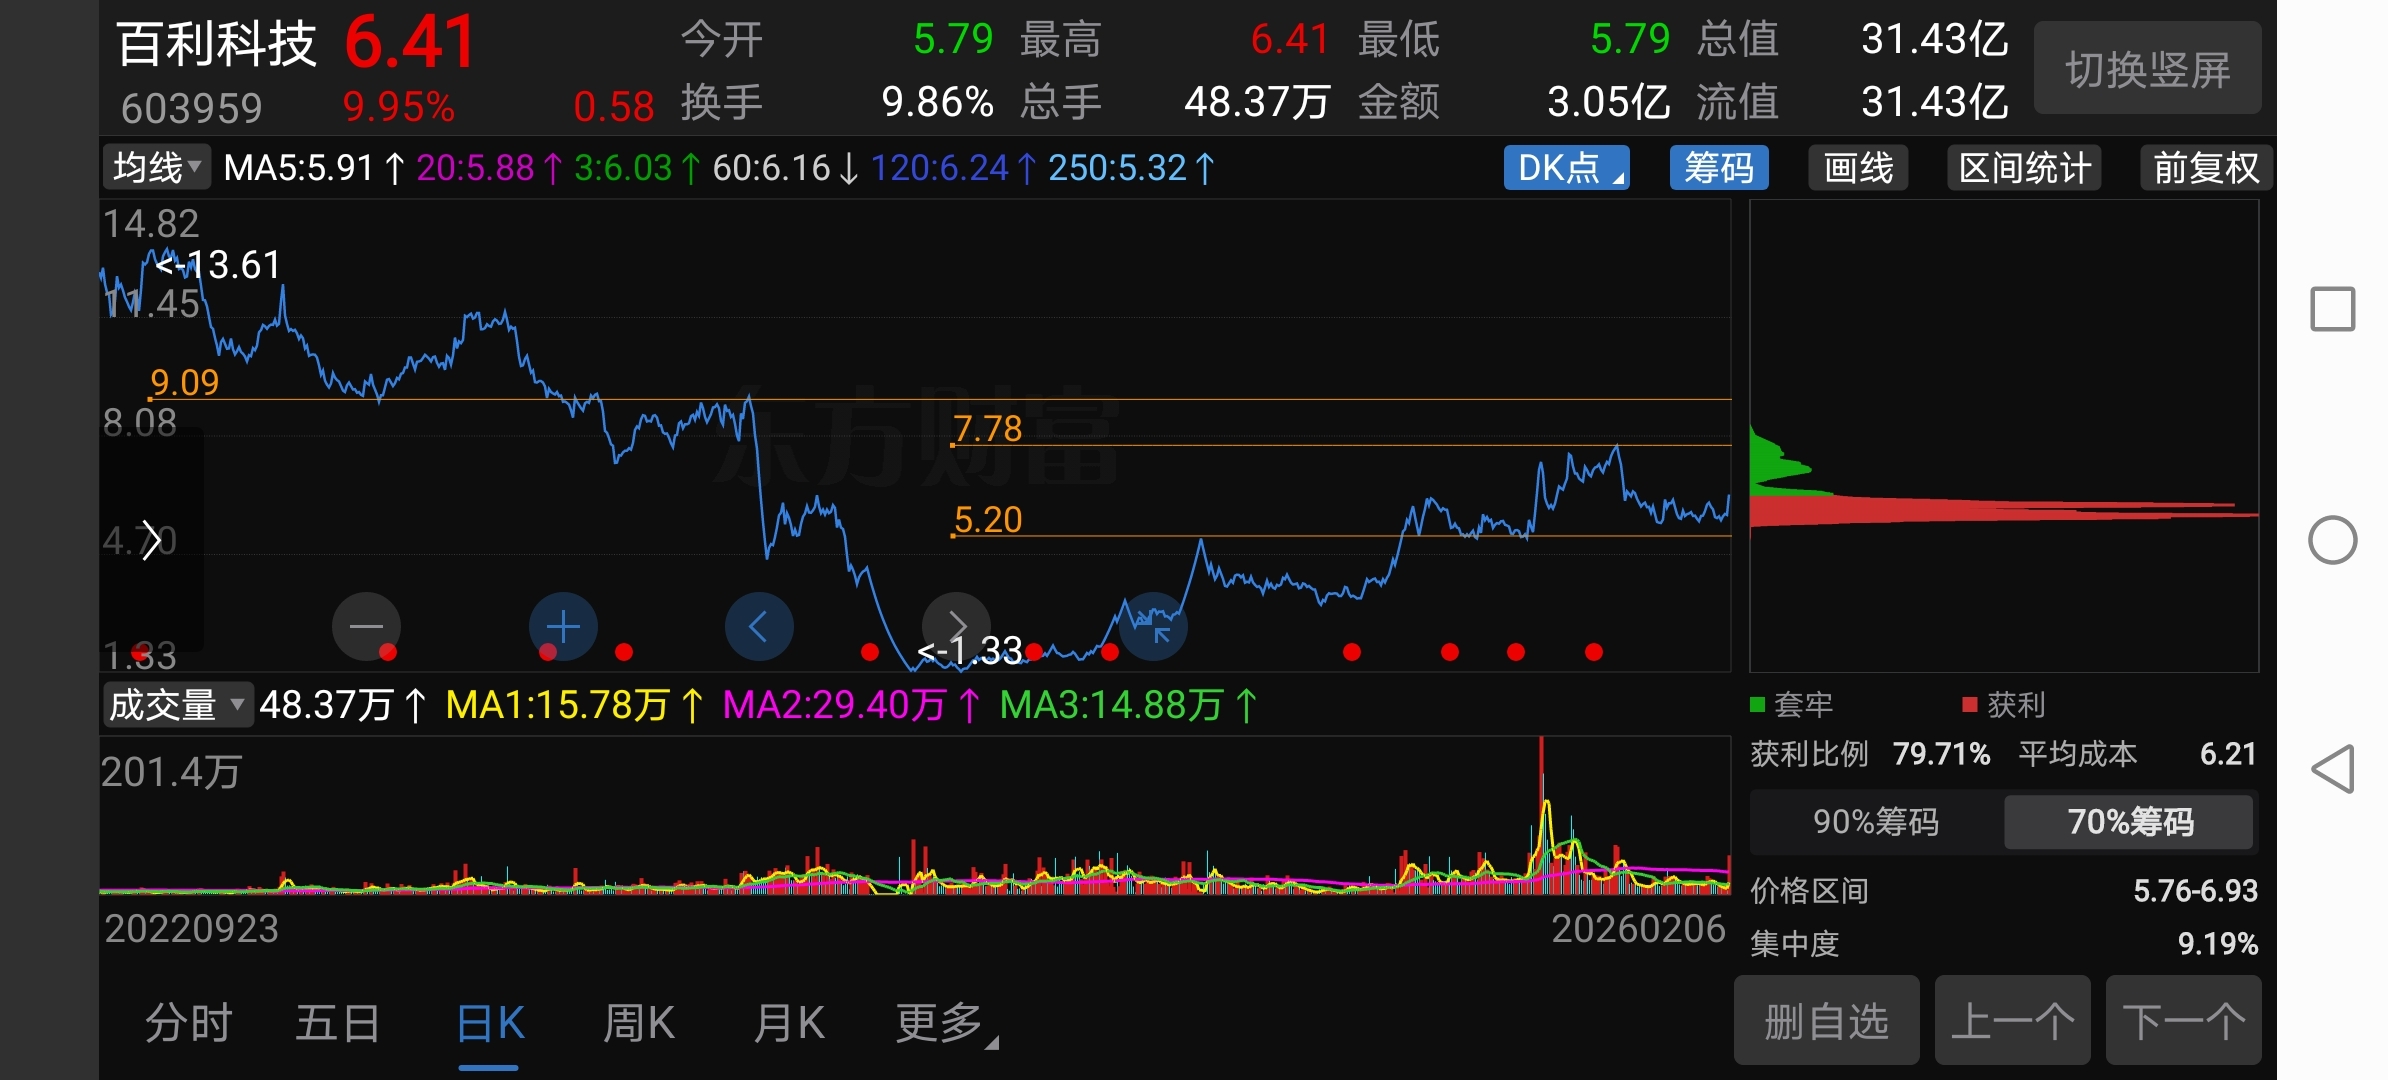Open the 成交量 indicator dropdown
Image resolution: width=2388 pixels, height=1080 pixels.
point(177,705)
